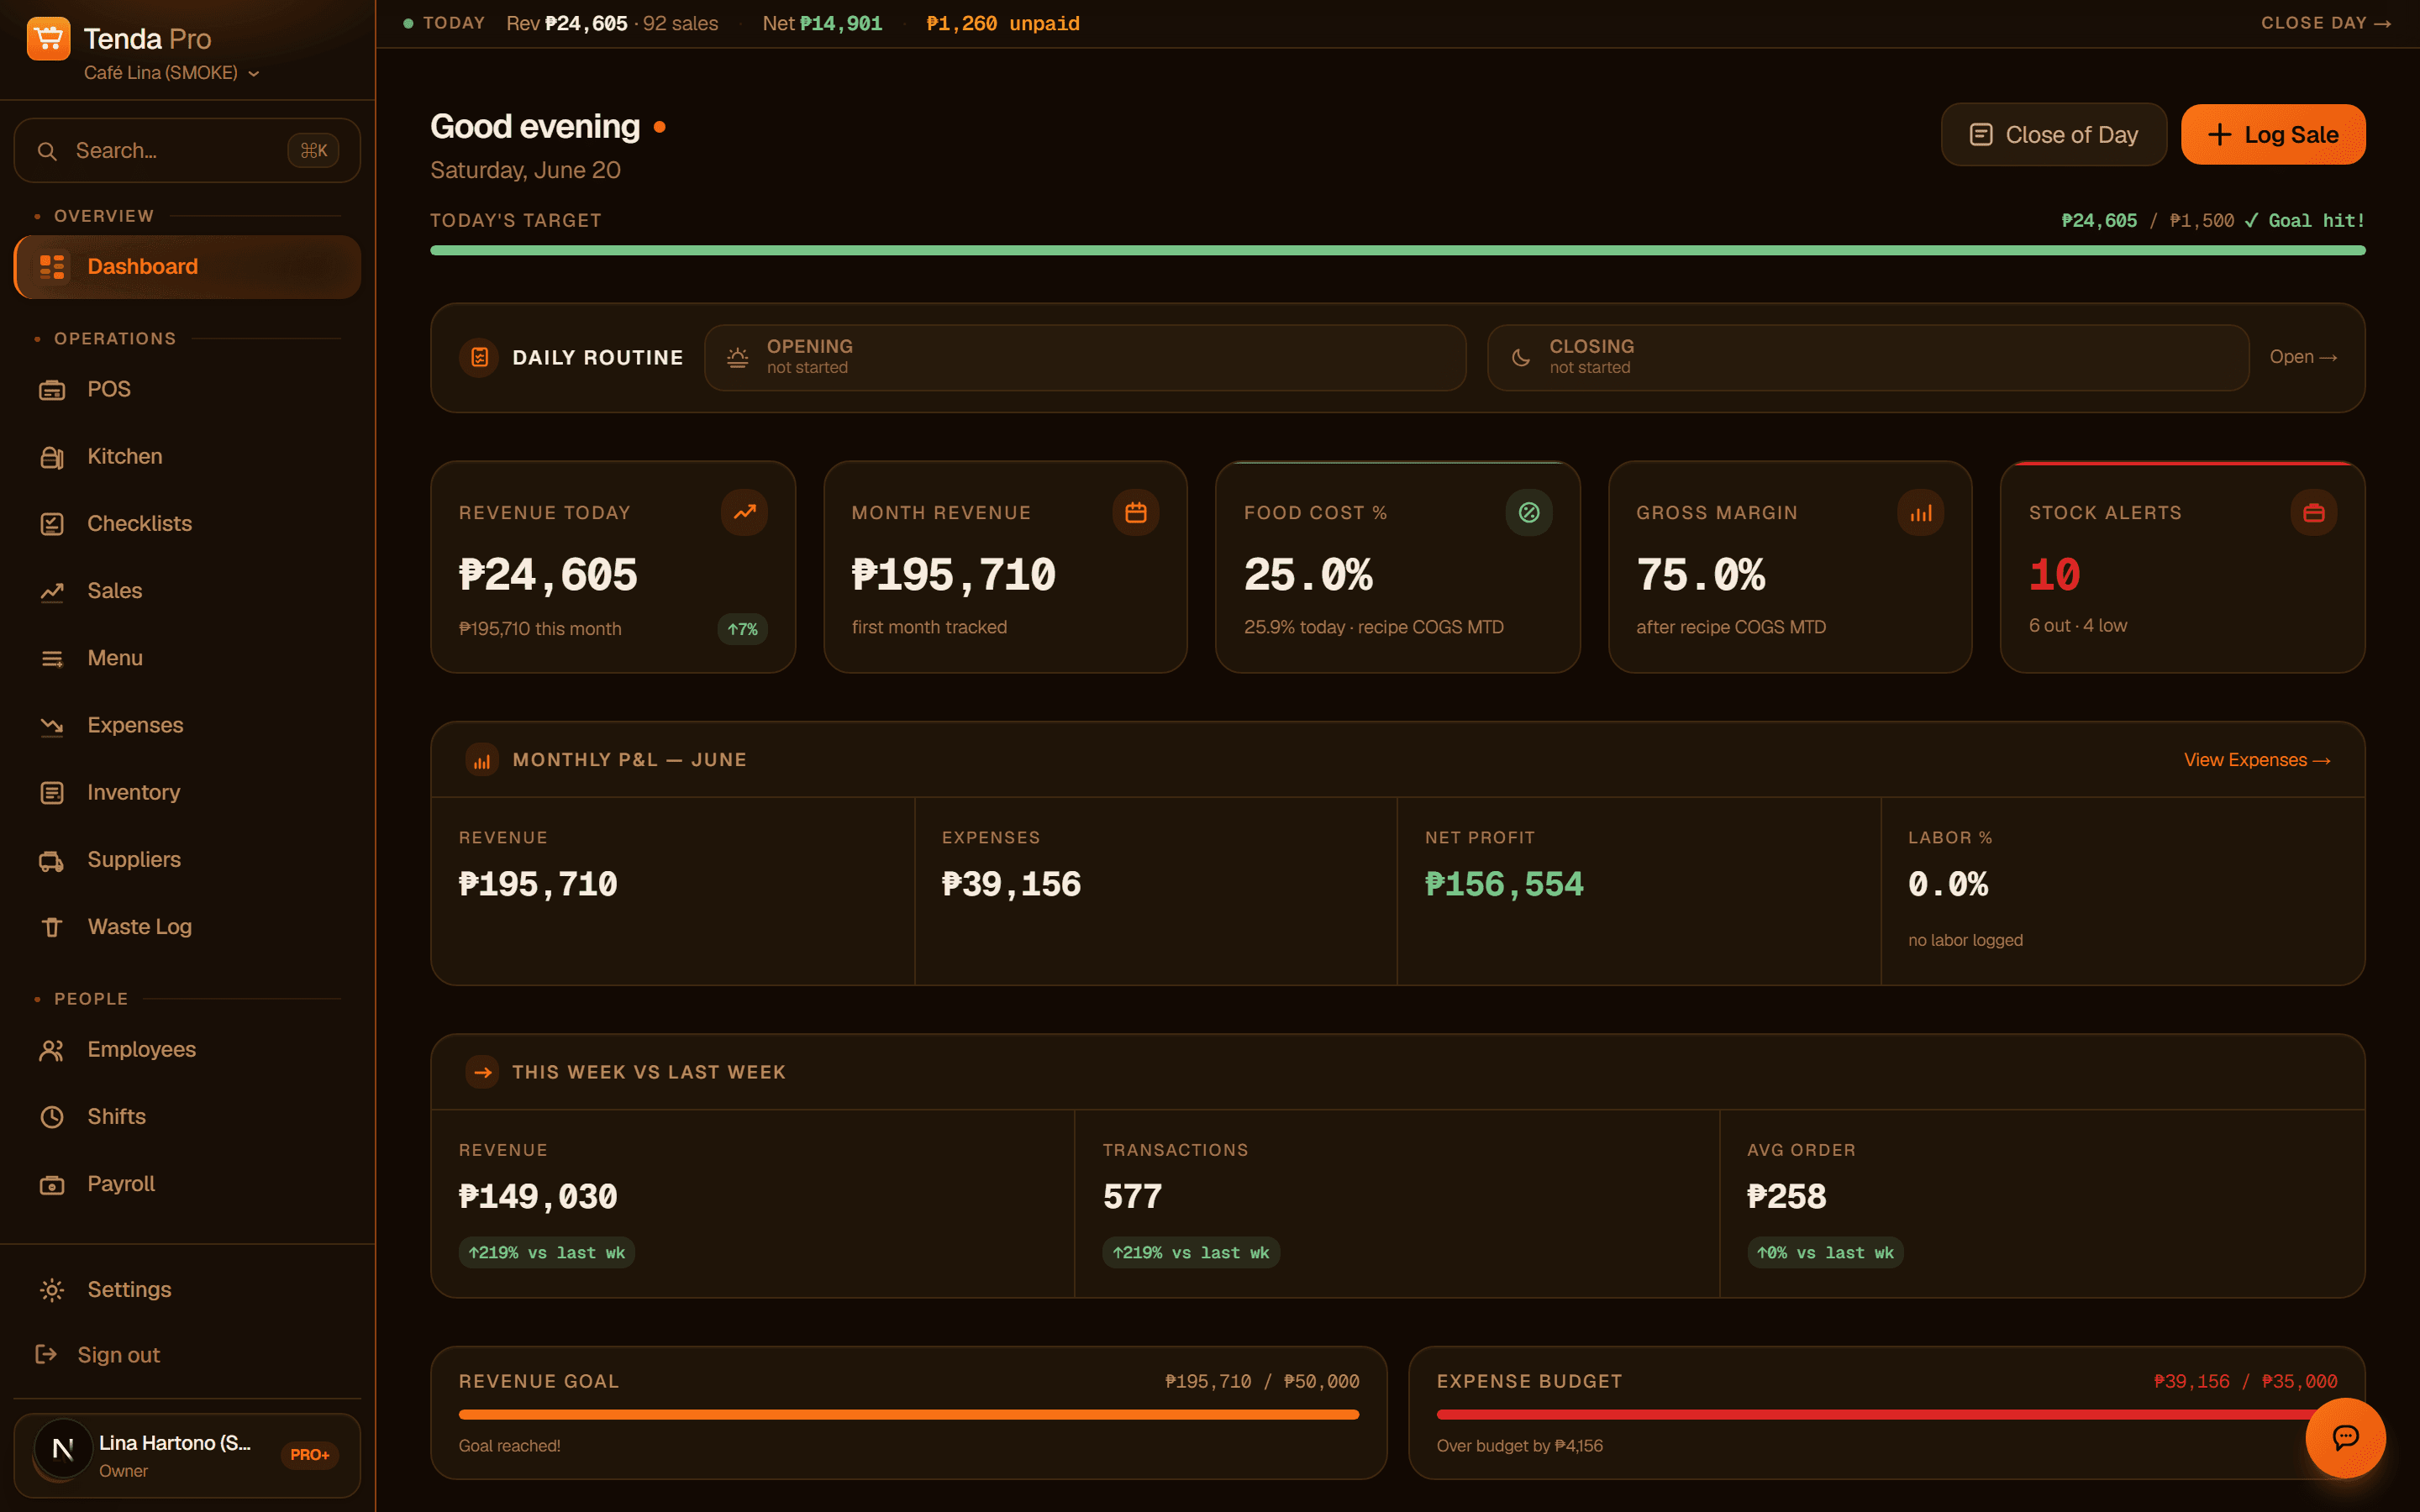Open the Opening routine card
This screenshot has height=1512, width=2420.
(x=1085, y=357)
